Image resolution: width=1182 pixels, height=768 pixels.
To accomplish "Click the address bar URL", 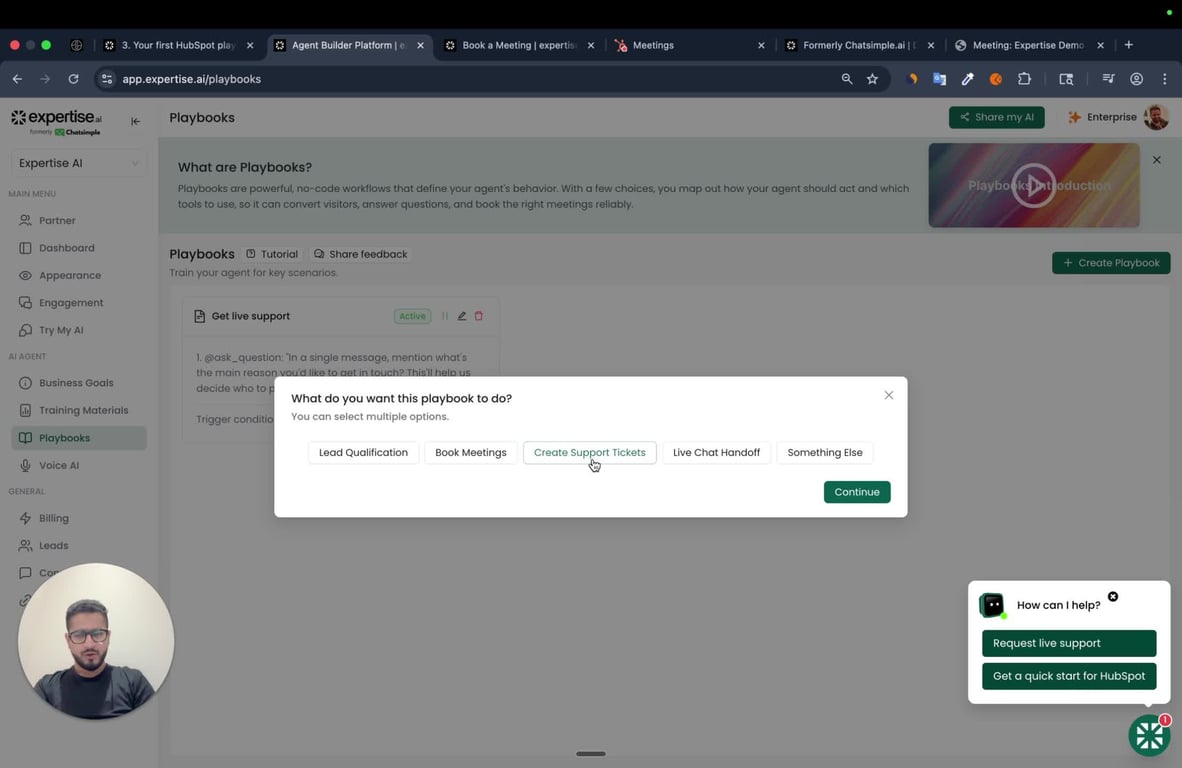I will pyautogui.click(x=191, y=79).
